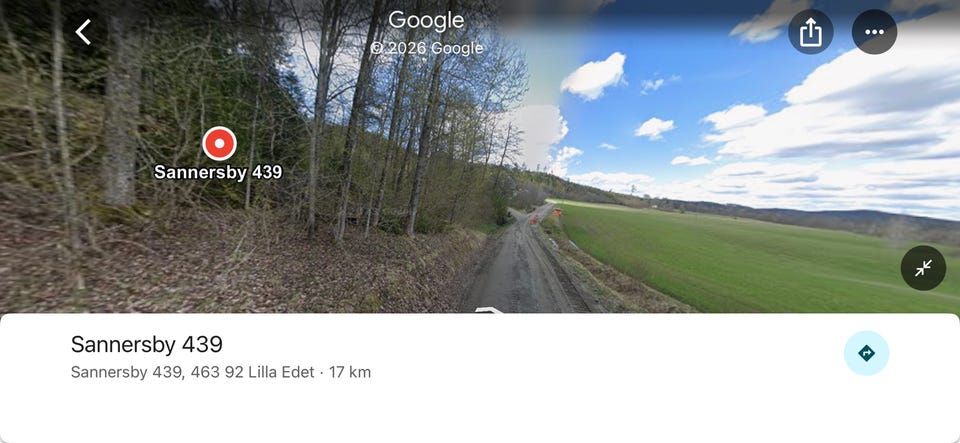Tap the red location pin marker
Image resolution: width=960 pixels, height=443 pixels.
219,144
